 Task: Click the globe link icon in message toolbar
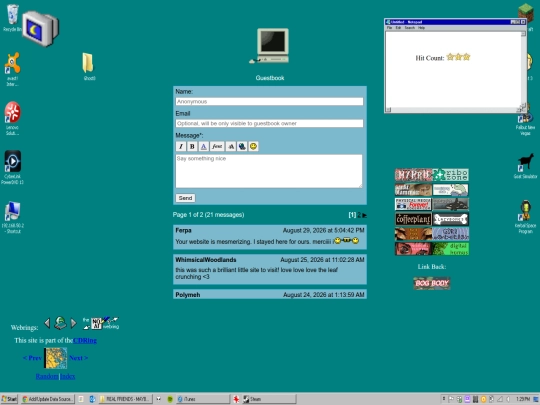click(x=242, y=146)
